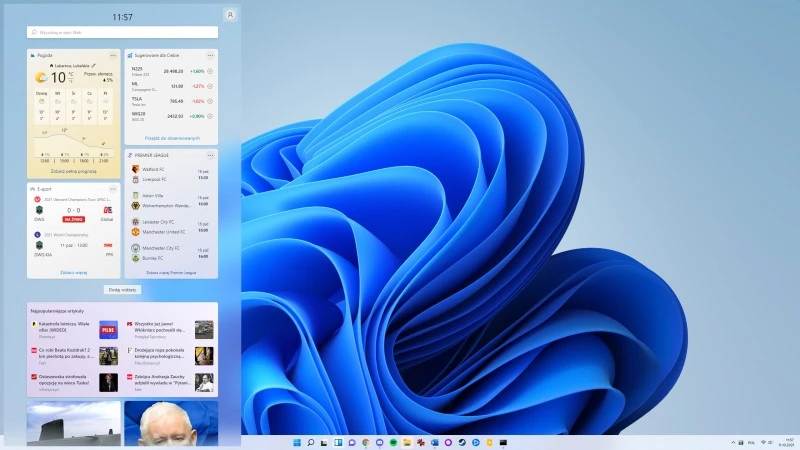Screen dimensions: 800x450
Task: Add ML stock to watchlist
Action: [210, 86]
